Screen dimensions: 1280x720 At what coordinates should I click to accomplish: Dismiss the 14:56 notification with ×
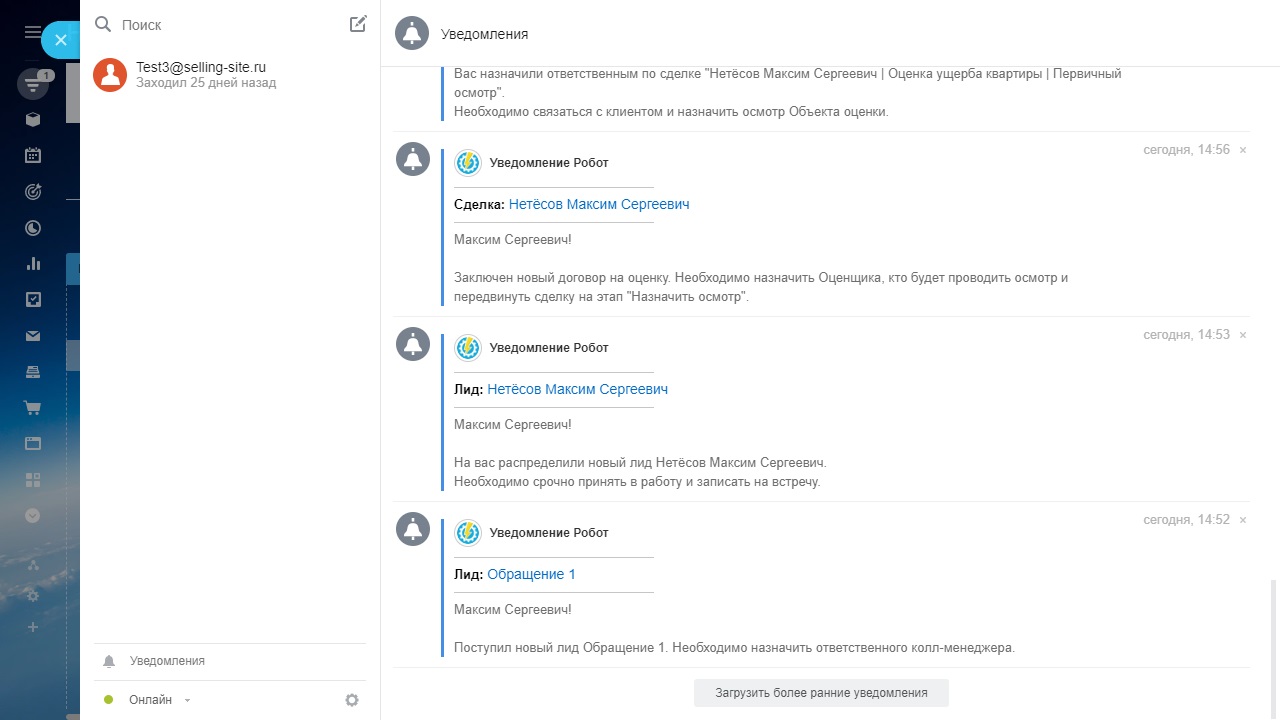coord(1243,150)
